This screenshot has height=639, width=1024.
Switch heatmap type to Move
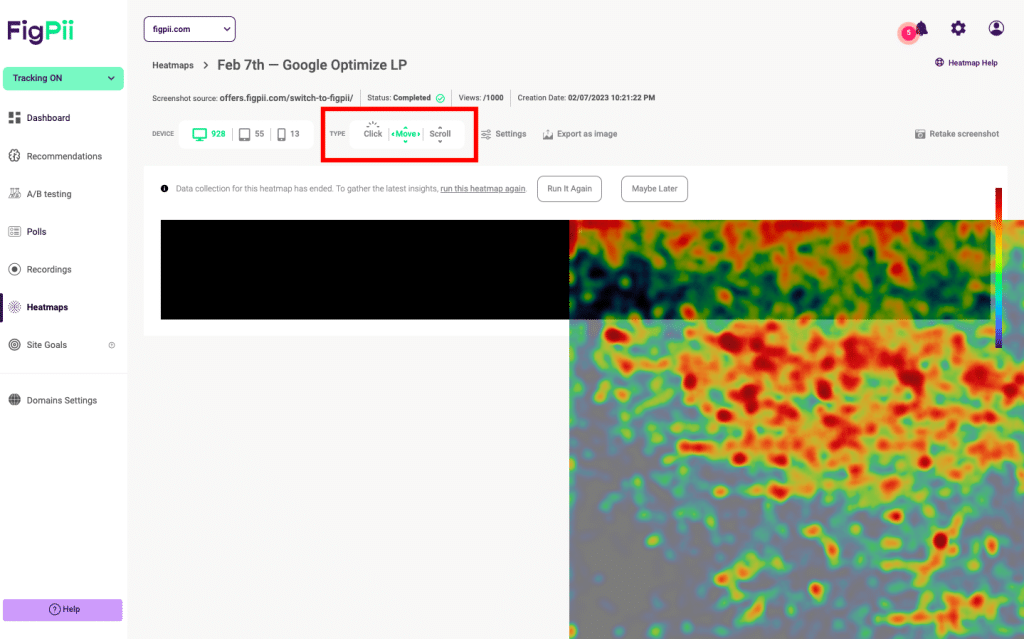point(405,133)
